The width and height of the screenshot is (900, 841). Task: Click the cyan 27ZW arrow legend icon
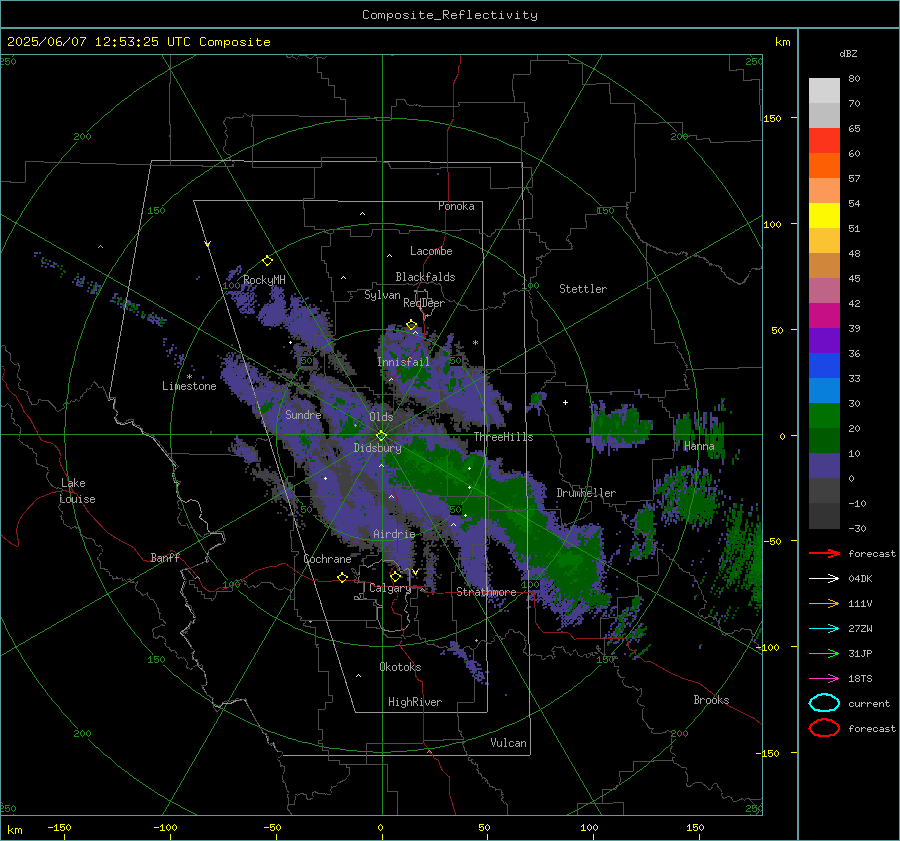[824, 629]
